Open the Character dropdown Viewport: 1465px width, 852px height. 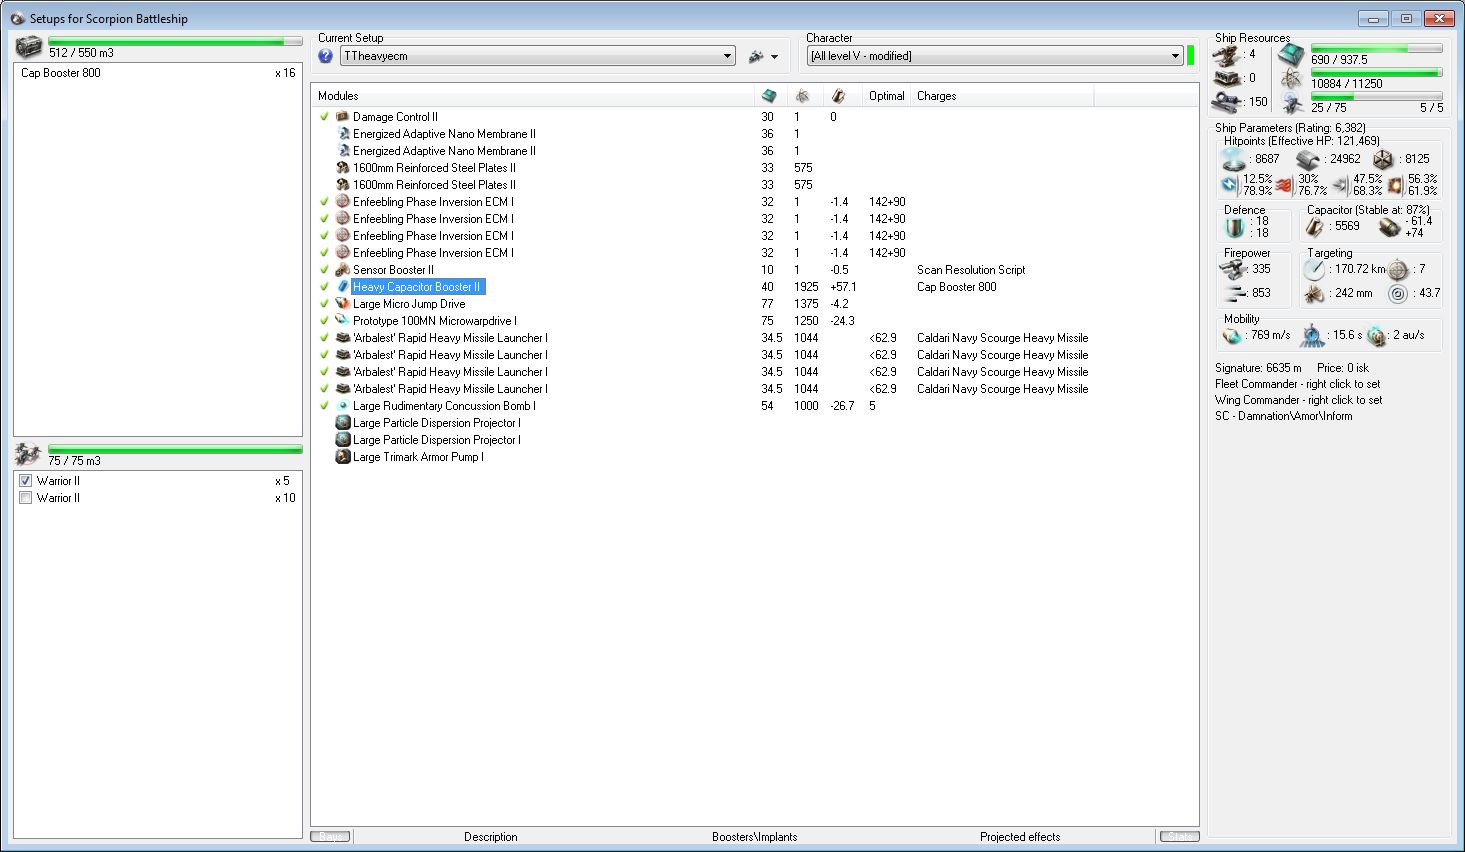click(995, 56)
